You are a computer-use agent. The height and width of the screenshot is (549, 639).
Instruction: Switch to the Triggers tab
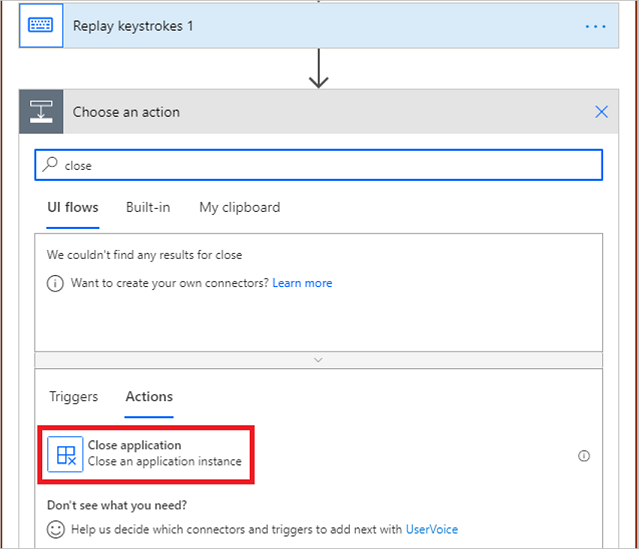click(74, 396)
